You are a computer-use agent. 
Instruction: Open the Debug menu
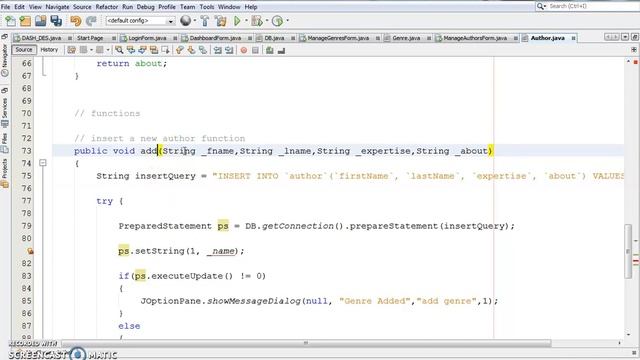145,7
